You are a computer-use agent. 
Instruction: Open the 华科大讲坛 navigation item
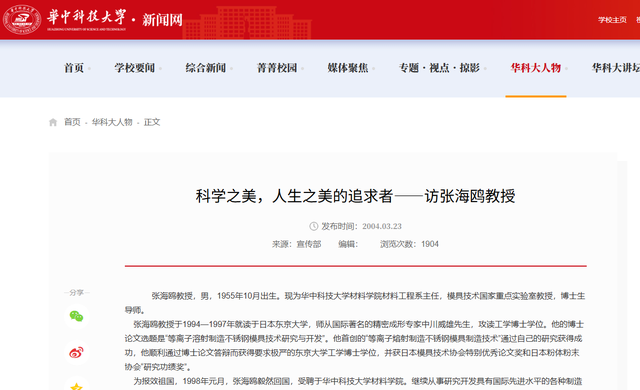[x=616, y=68]
